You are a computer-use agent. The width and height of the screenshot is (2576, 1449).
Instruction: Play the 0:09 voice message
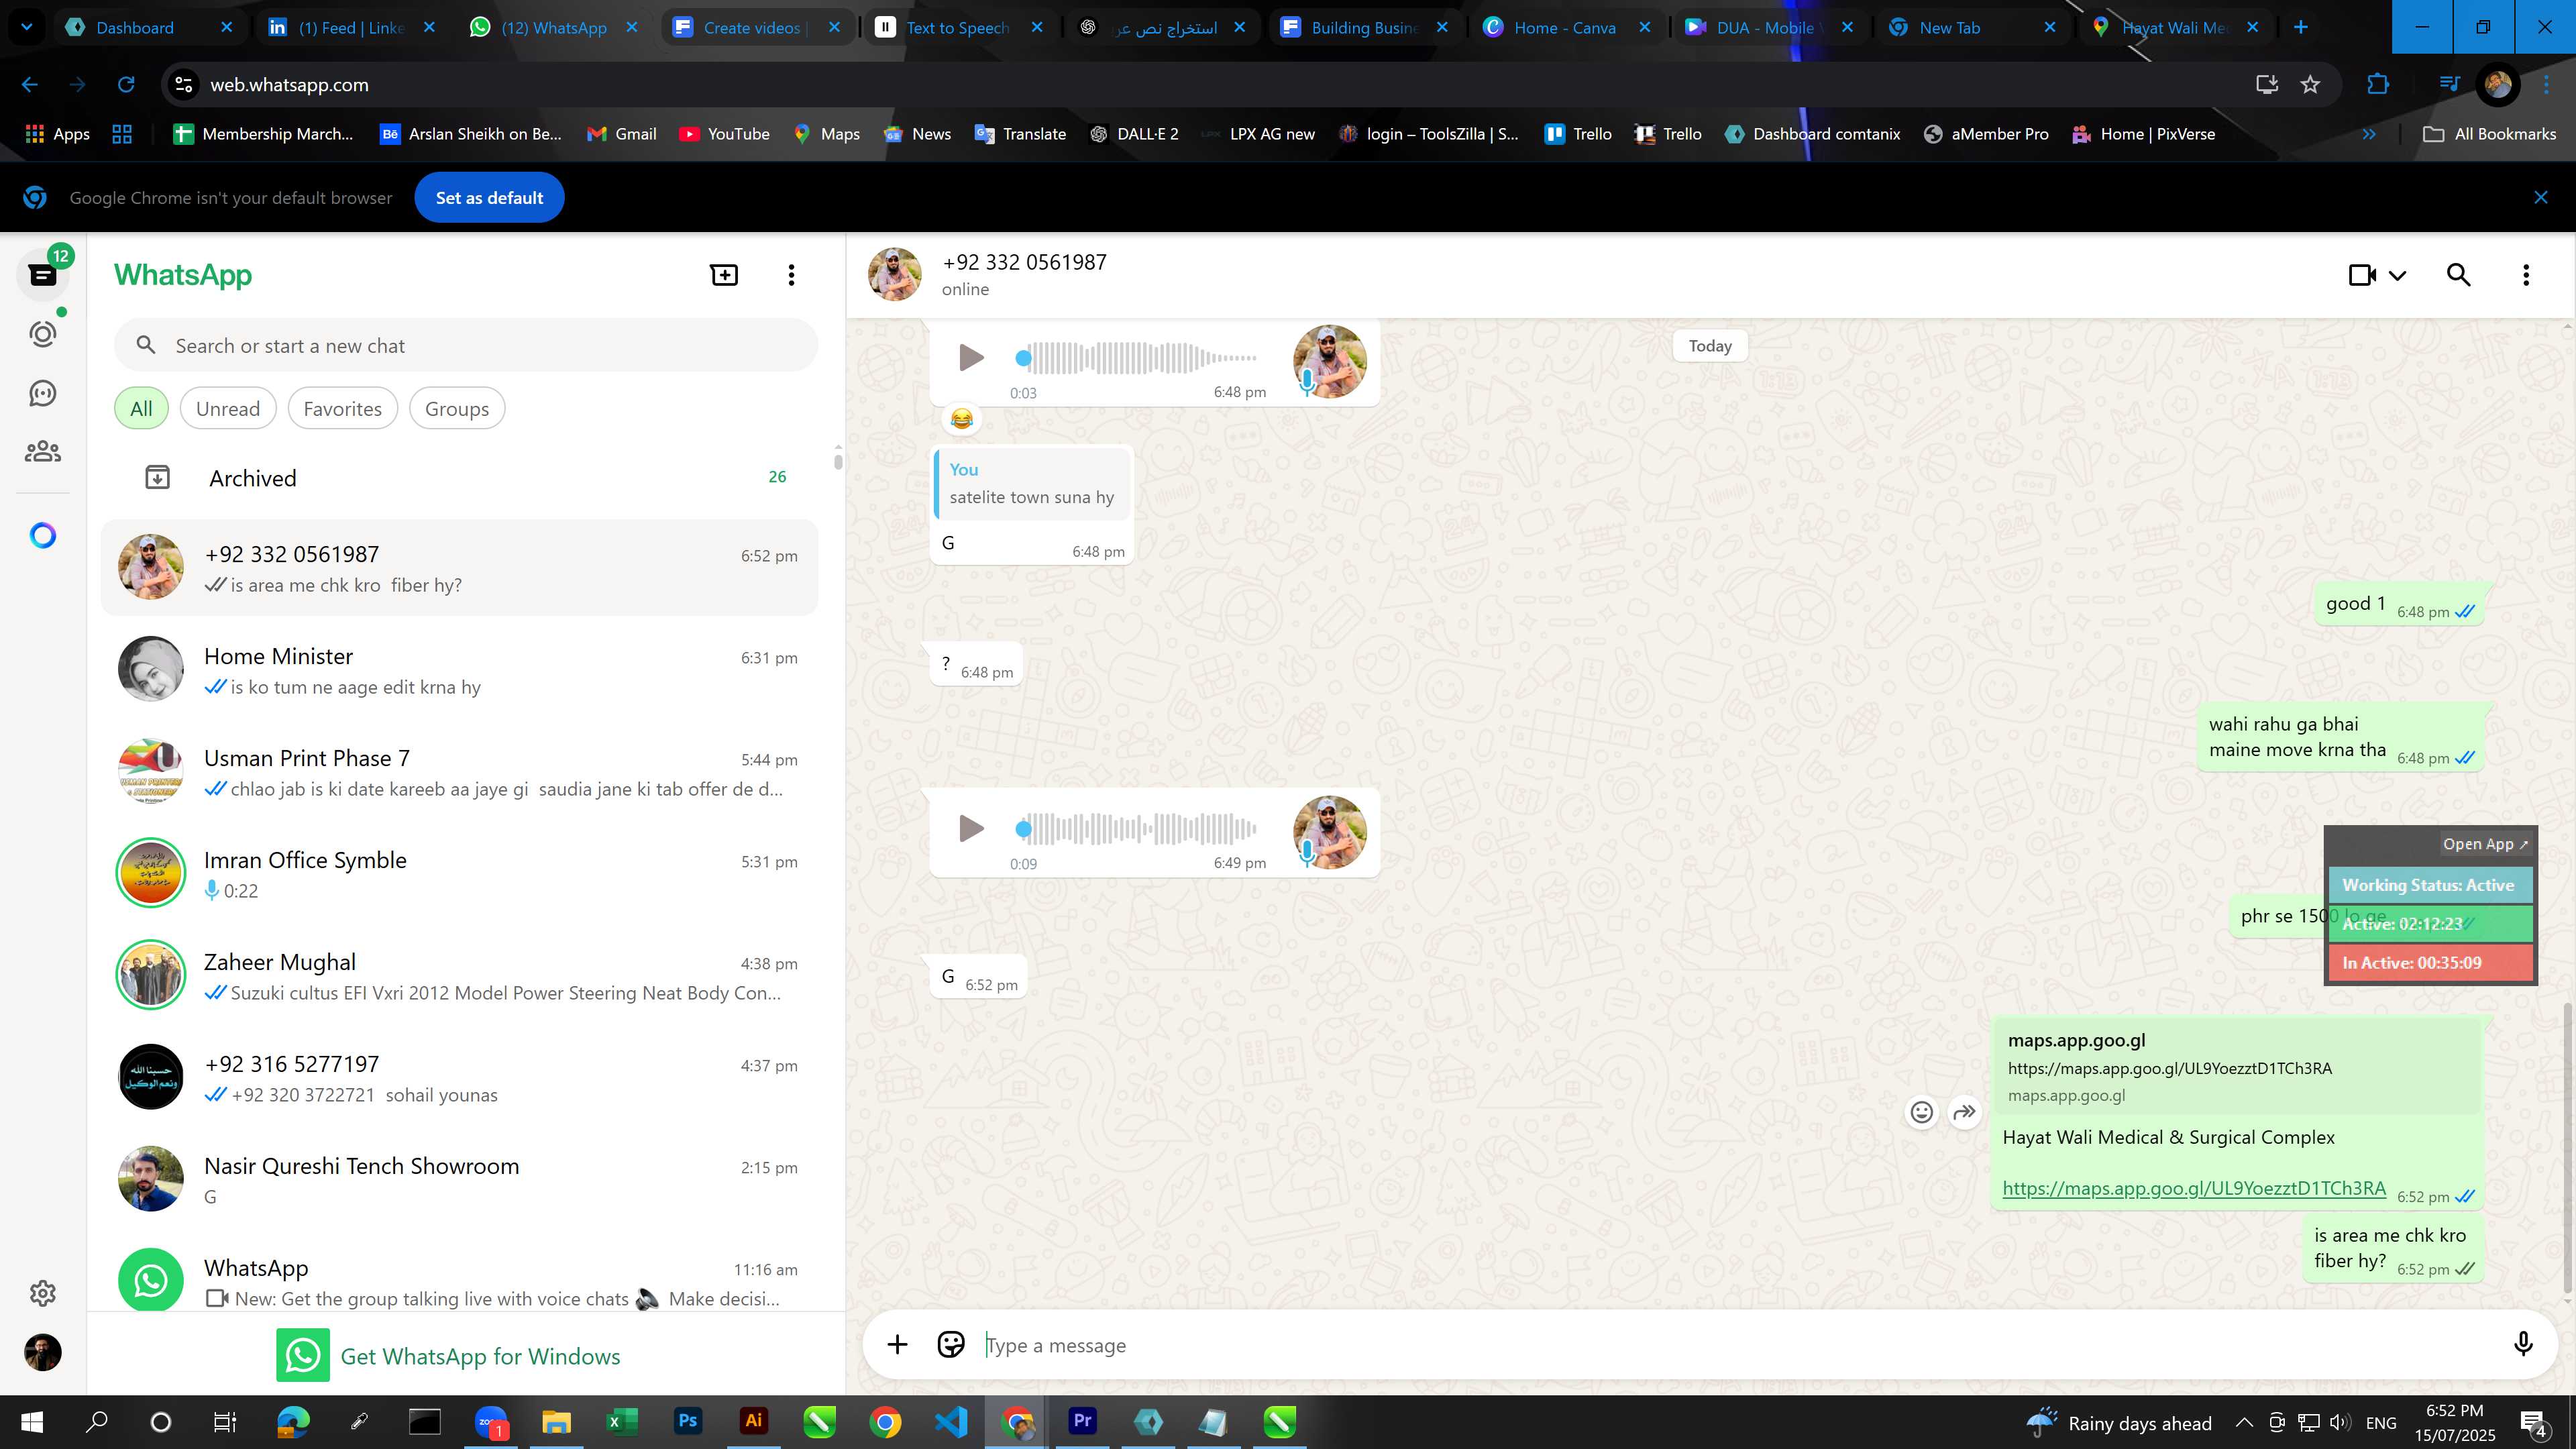(x=970, y=829)
